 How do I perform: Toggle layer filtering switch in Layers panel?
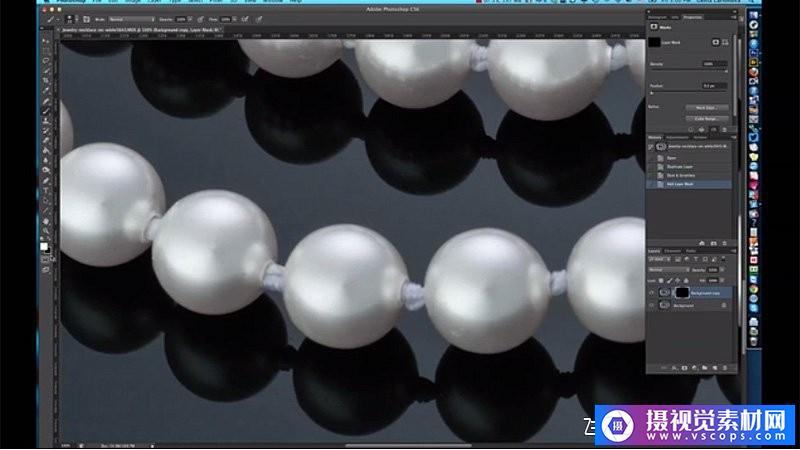723,259
